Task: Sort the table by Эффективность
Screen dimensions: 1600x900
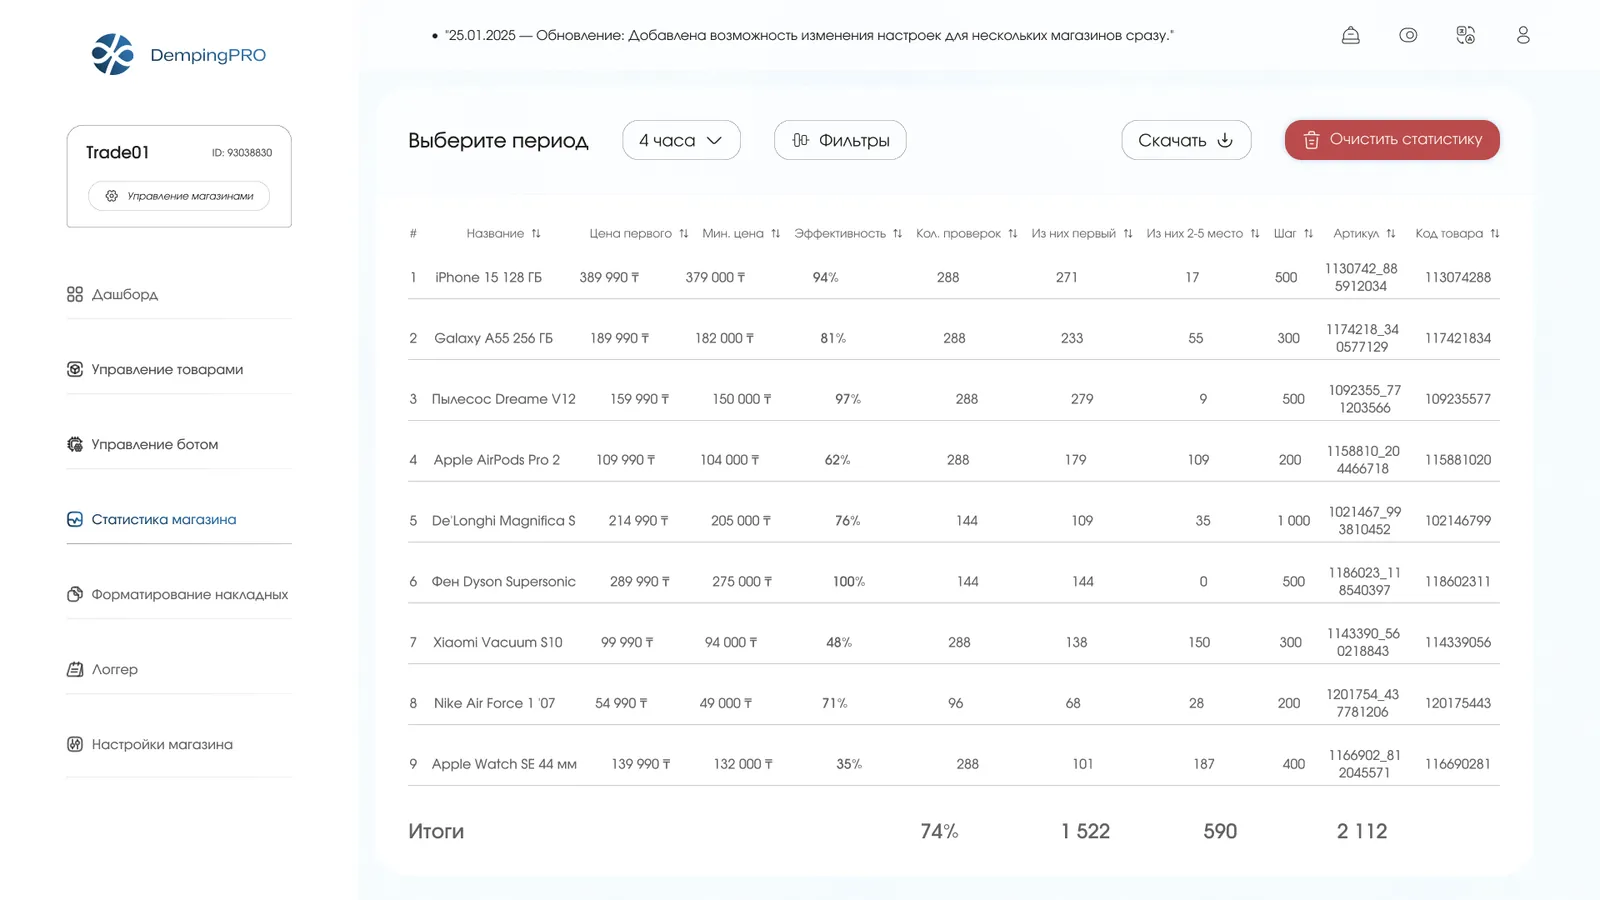Action: point(898,234)
